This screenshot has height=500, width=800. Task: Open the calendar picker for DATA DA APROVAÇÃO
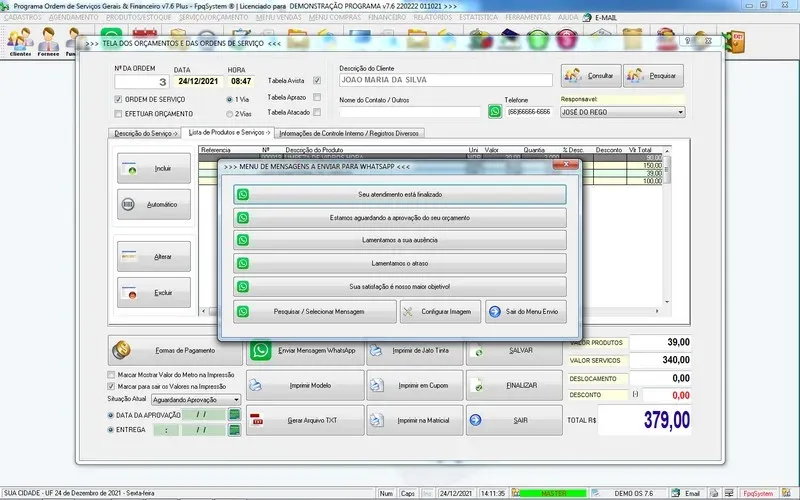coord(234,414)
